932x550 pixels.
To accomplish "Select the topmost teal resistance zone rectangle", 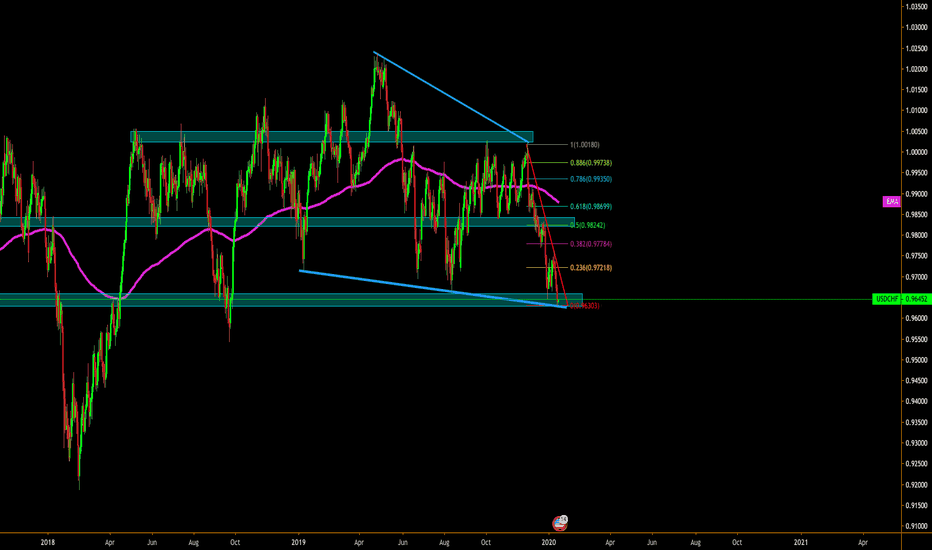I will (330, 137).
